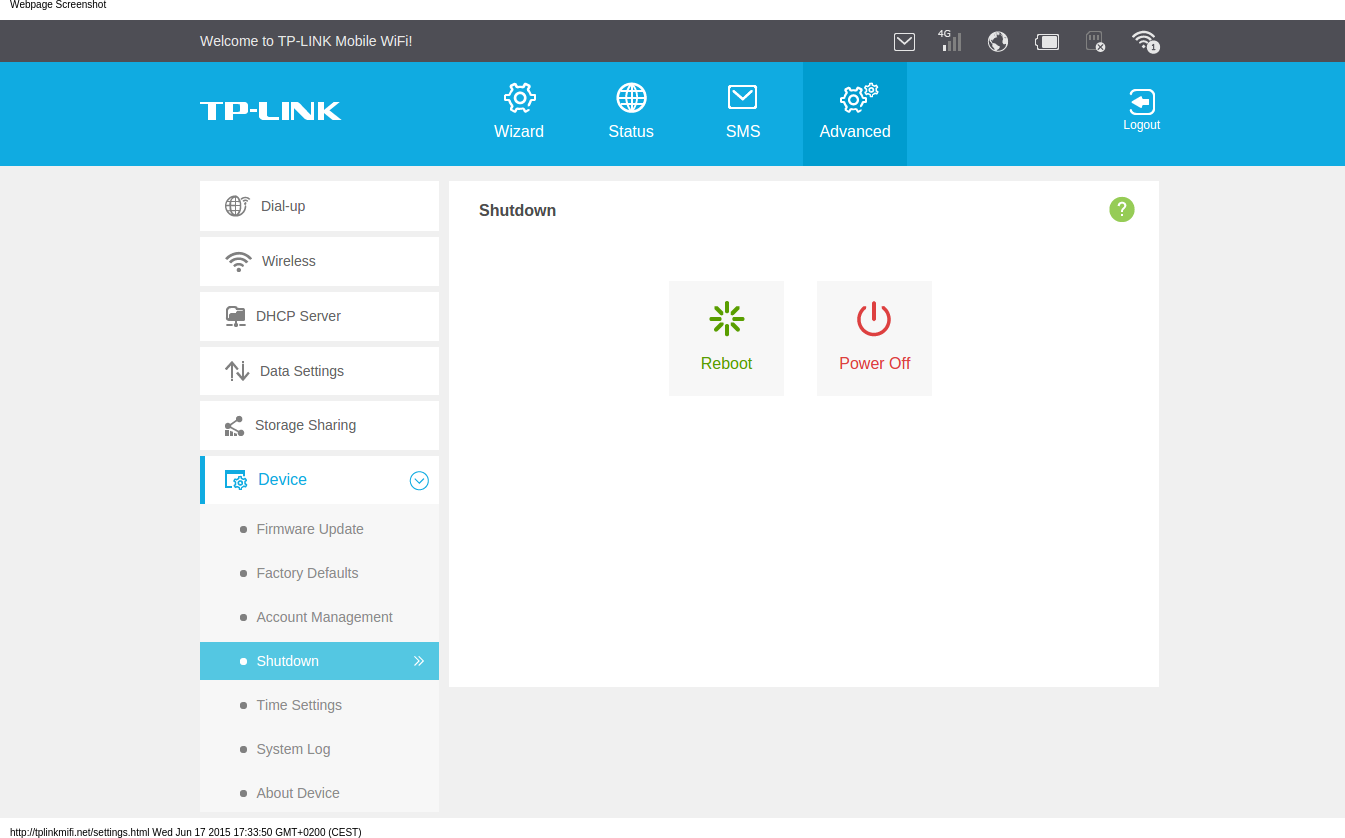Click the envelope messages icon in status bar

click(904, 41)
